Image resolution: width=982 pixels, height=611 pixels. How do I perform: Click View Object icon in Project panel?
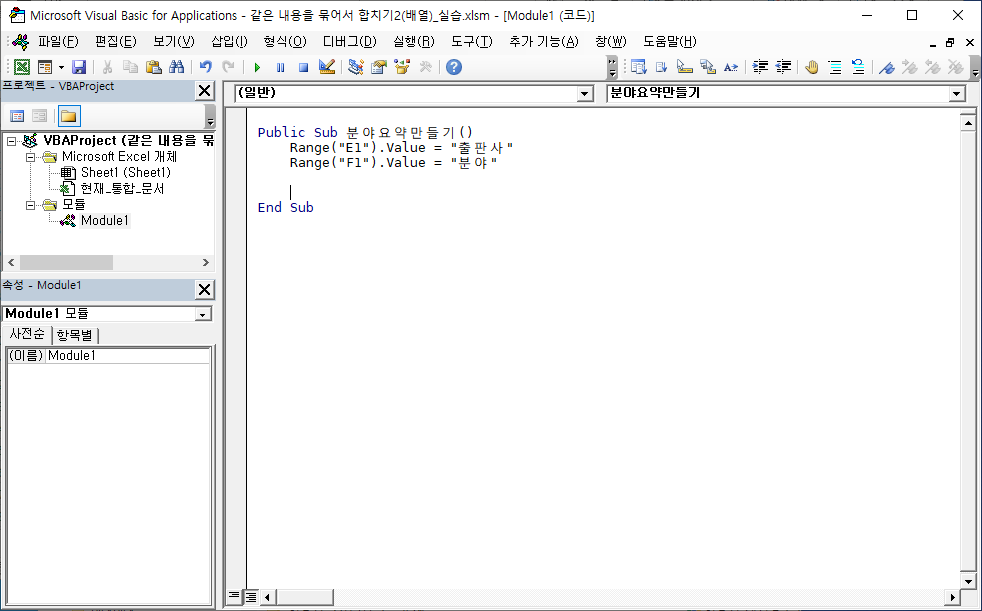tap(39, 116)
